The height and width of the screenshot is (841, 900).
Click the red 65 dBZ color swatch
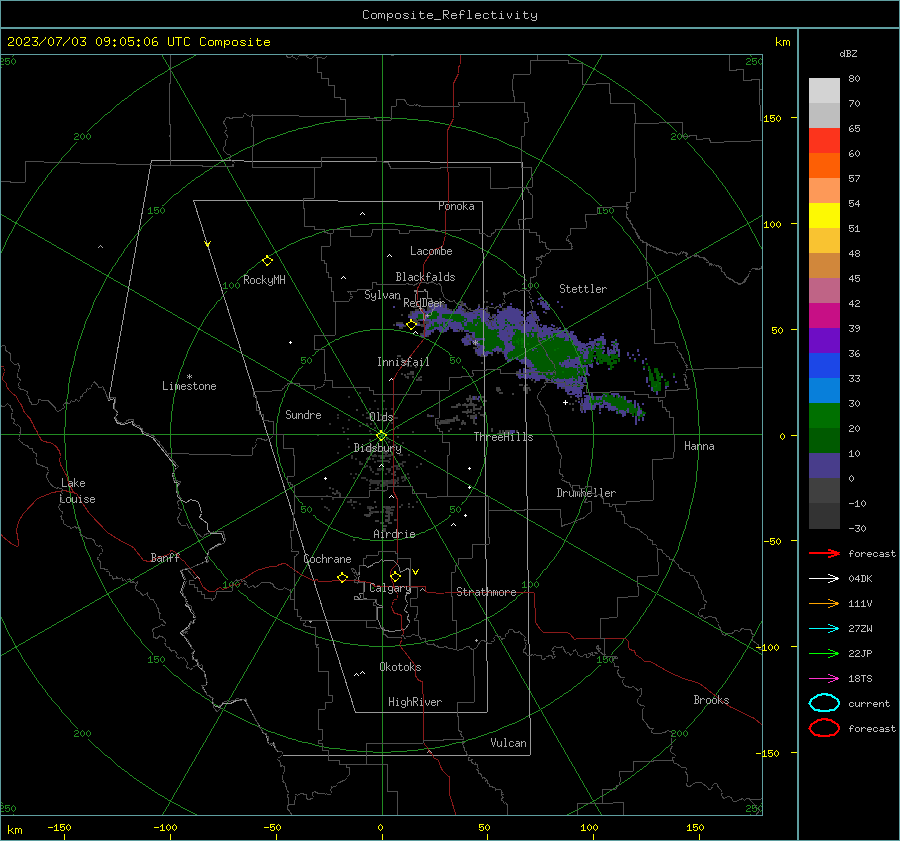click(824, 141)
